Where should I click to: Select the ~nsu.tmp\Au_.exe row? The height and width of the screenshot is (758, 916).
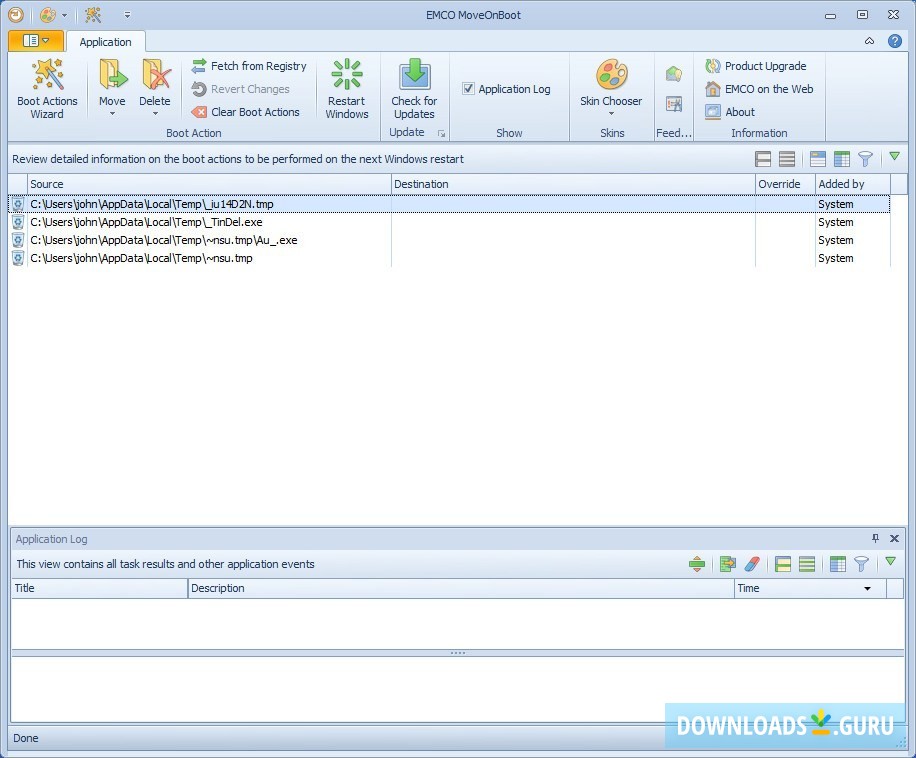[449, 240]
